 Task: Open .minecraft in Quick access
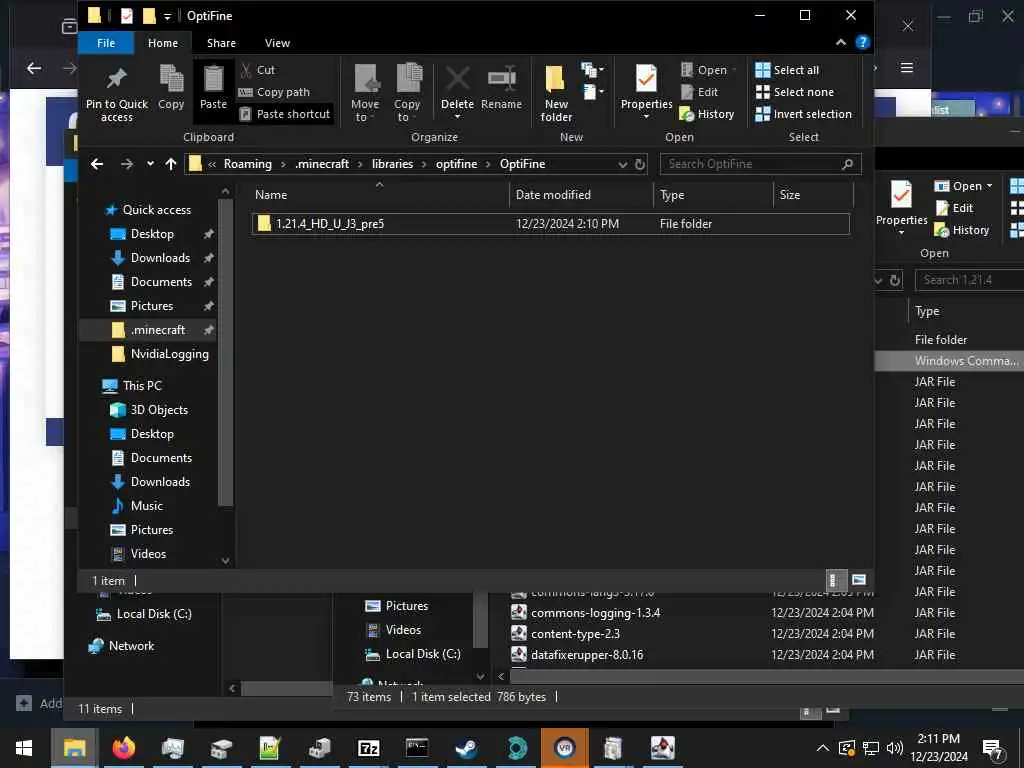[157, 330]
